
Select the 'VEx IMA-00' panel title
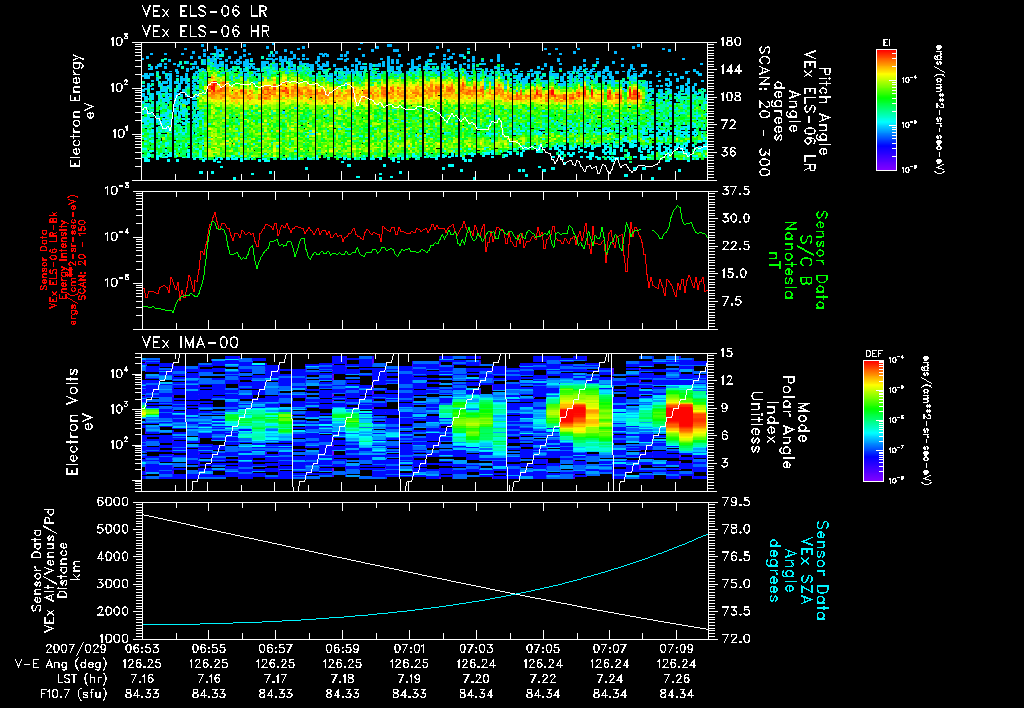(x=190, y=342)
